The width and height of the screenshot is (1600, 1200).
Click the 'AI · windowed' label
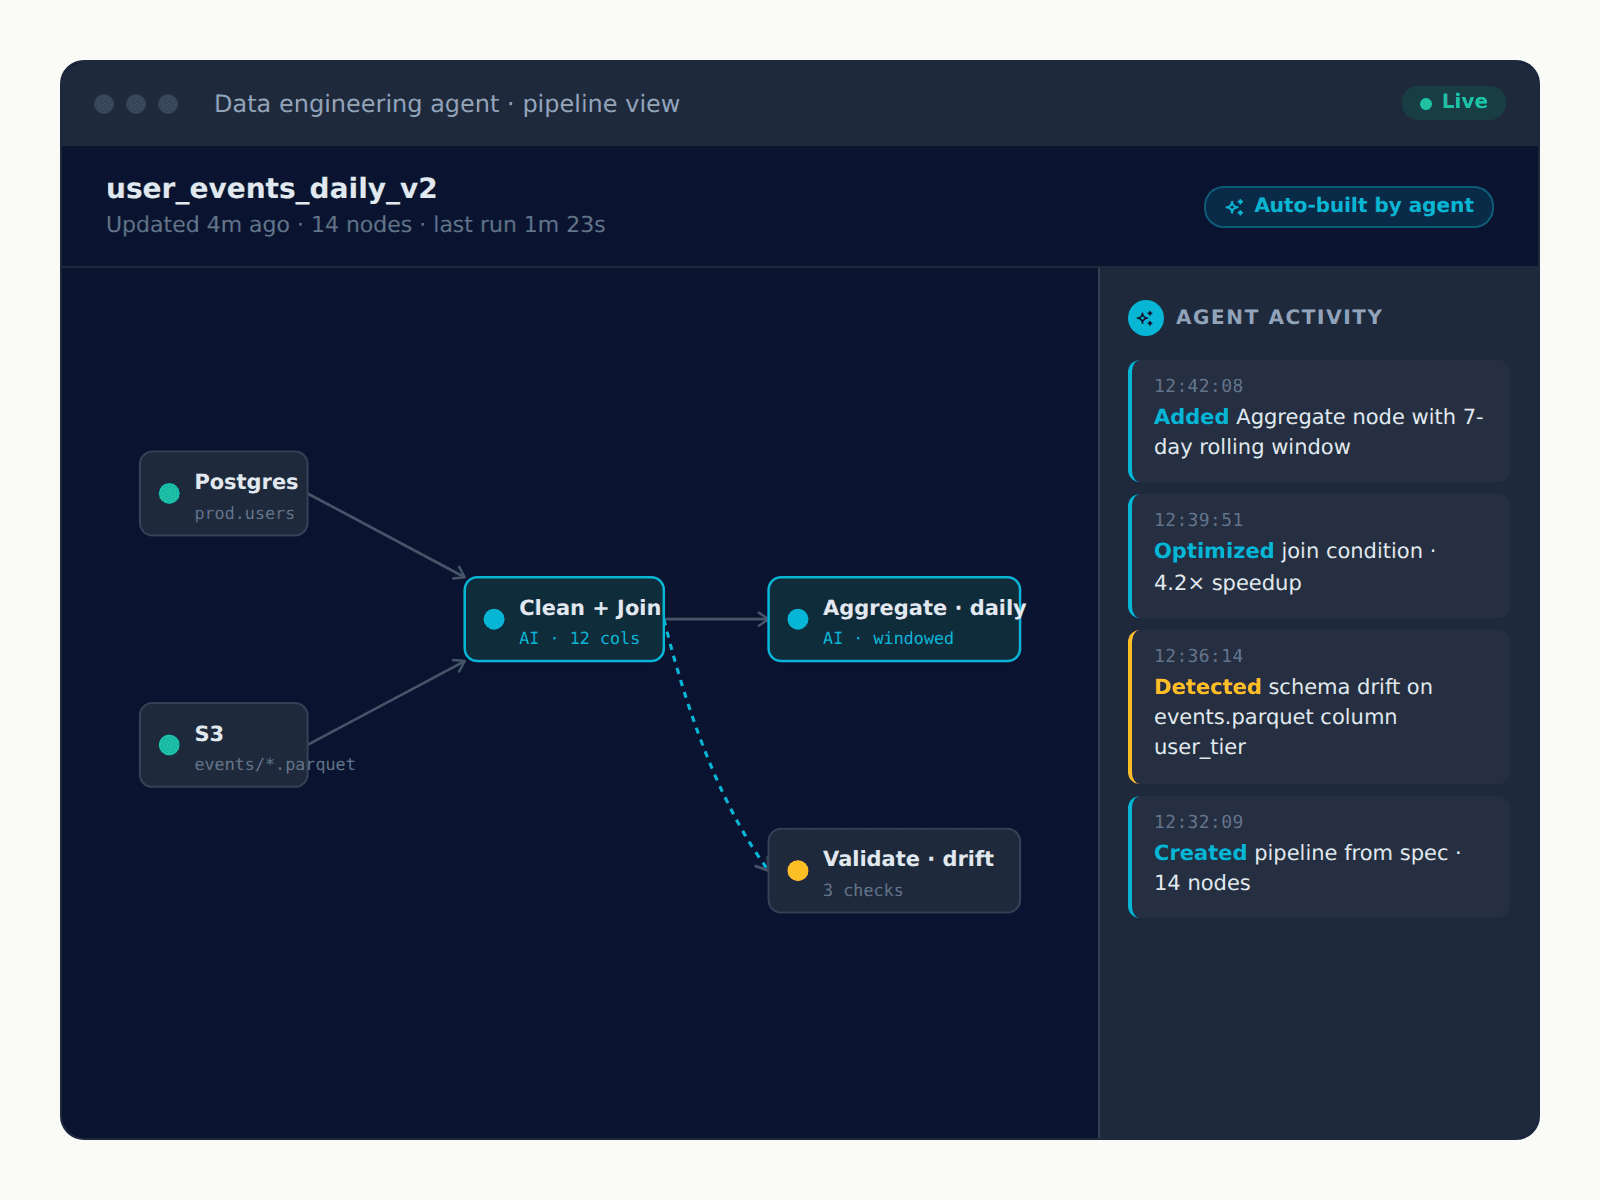888,639
